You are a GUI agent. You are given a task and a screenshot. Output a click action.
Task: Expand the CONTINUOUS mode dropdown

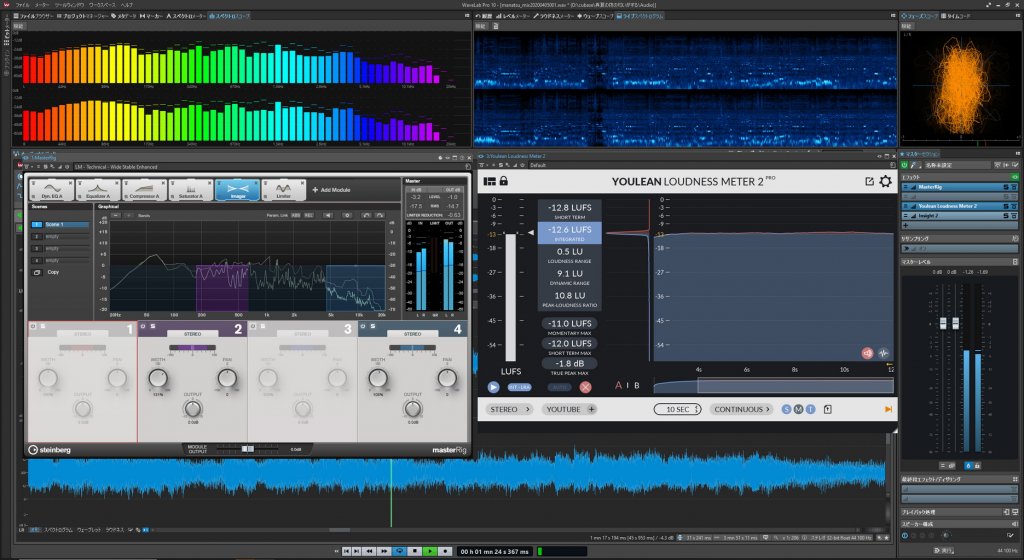point(741,409)
